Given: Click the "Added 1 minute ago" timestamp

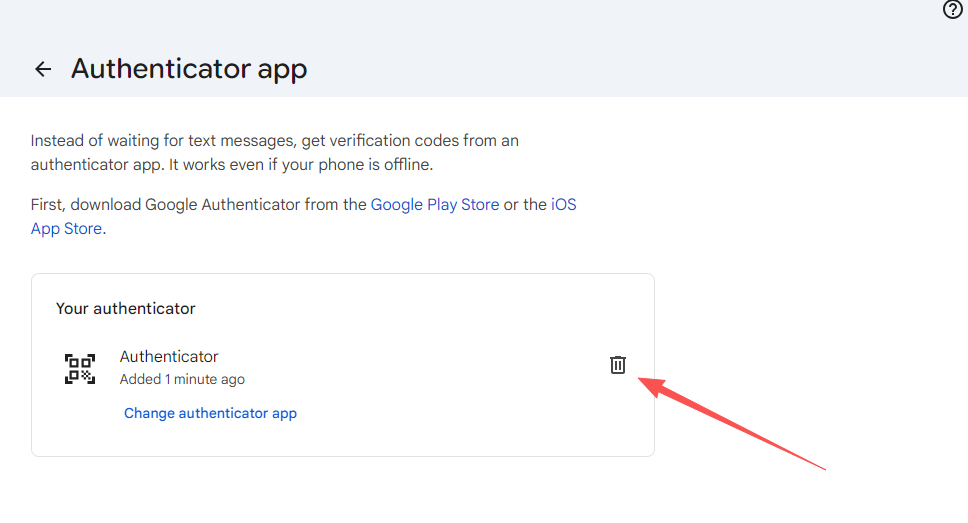Looking at the screenshot, I should [182, 379].
